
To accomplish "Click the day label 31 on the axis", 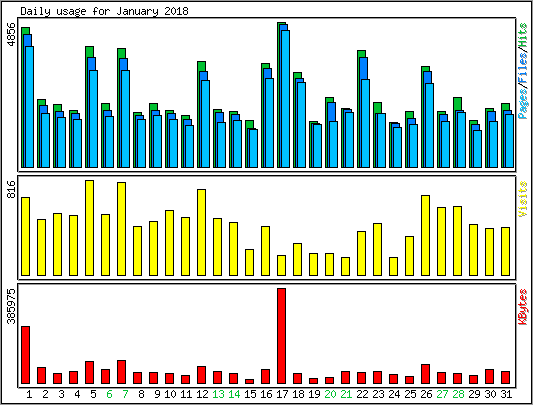I will (x=506, y=394).
